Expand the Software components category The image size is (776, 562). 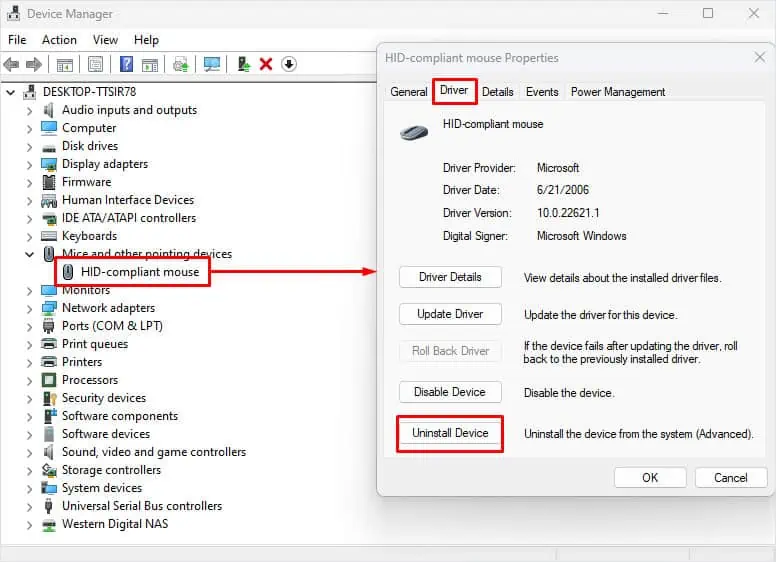29,417
